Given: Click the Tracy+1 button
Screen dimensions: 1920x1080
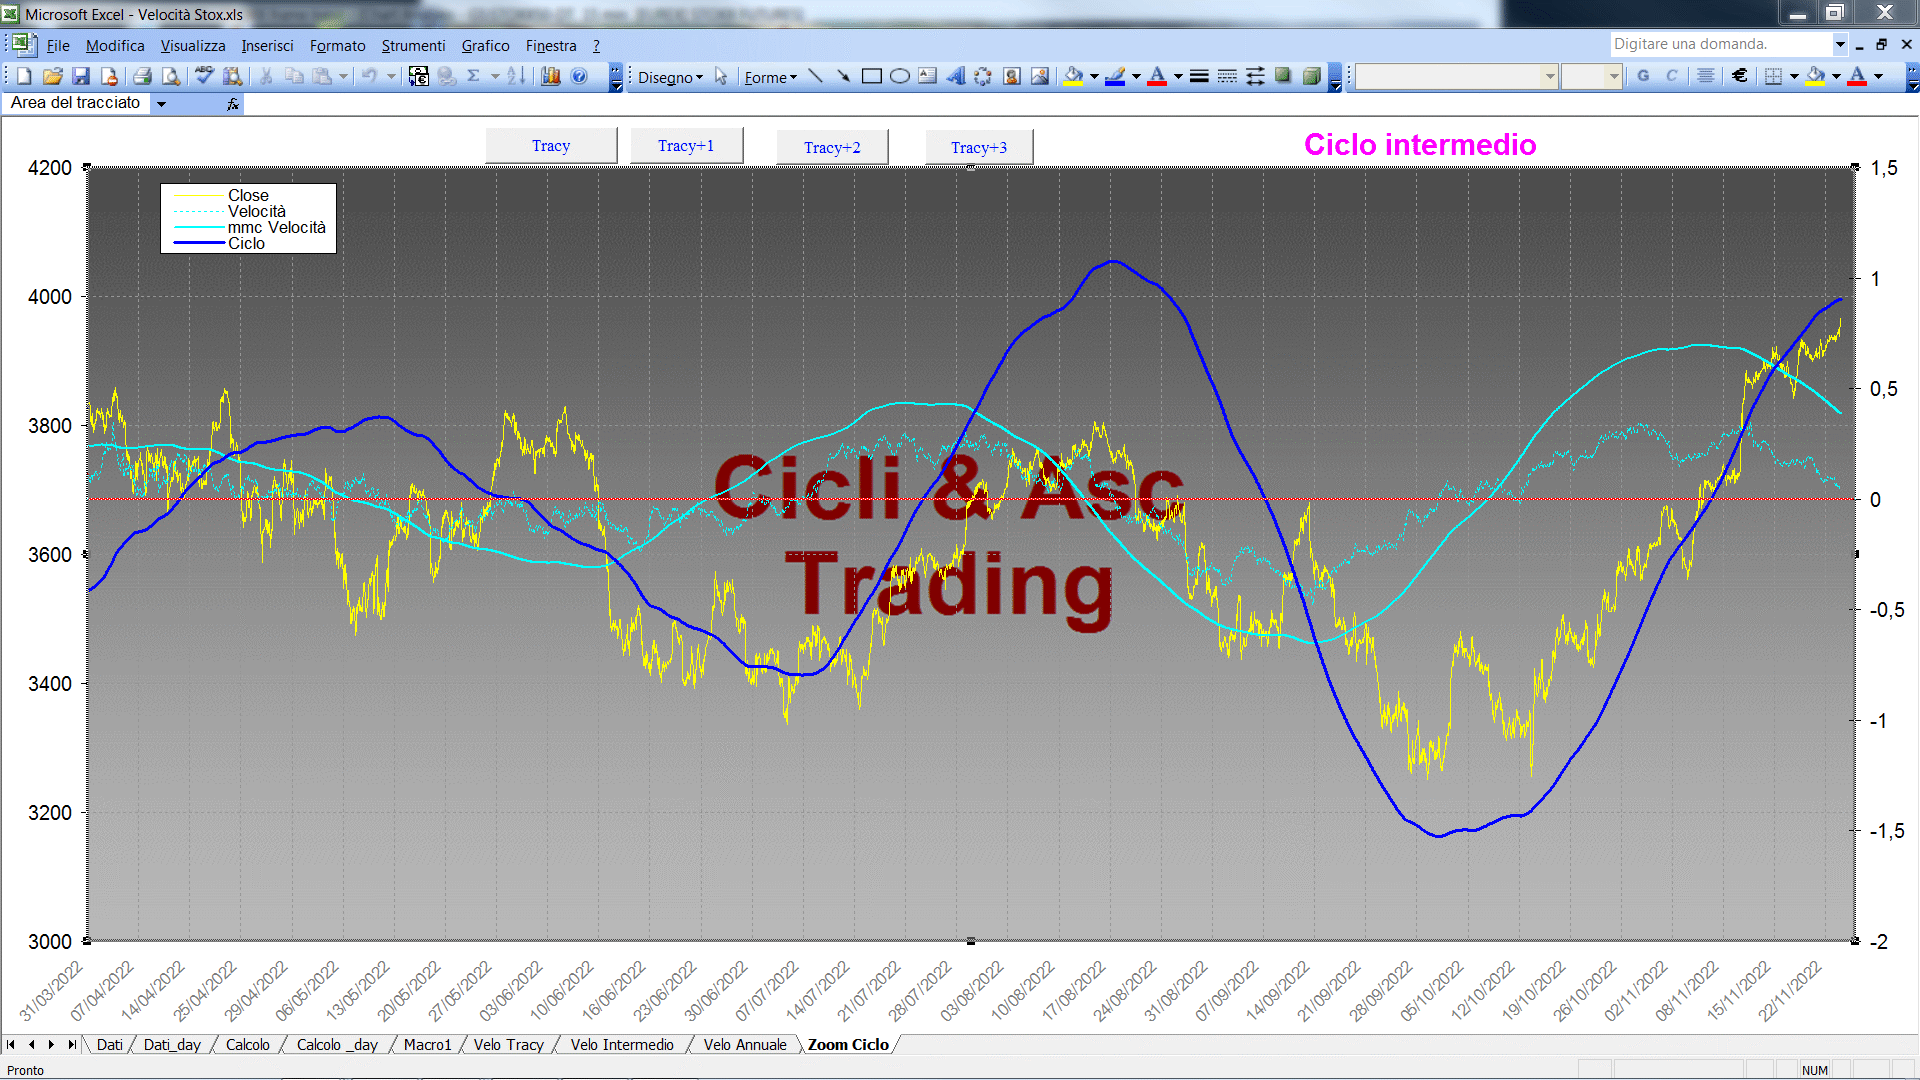Looking at the screenshot, I should [686, 146].
